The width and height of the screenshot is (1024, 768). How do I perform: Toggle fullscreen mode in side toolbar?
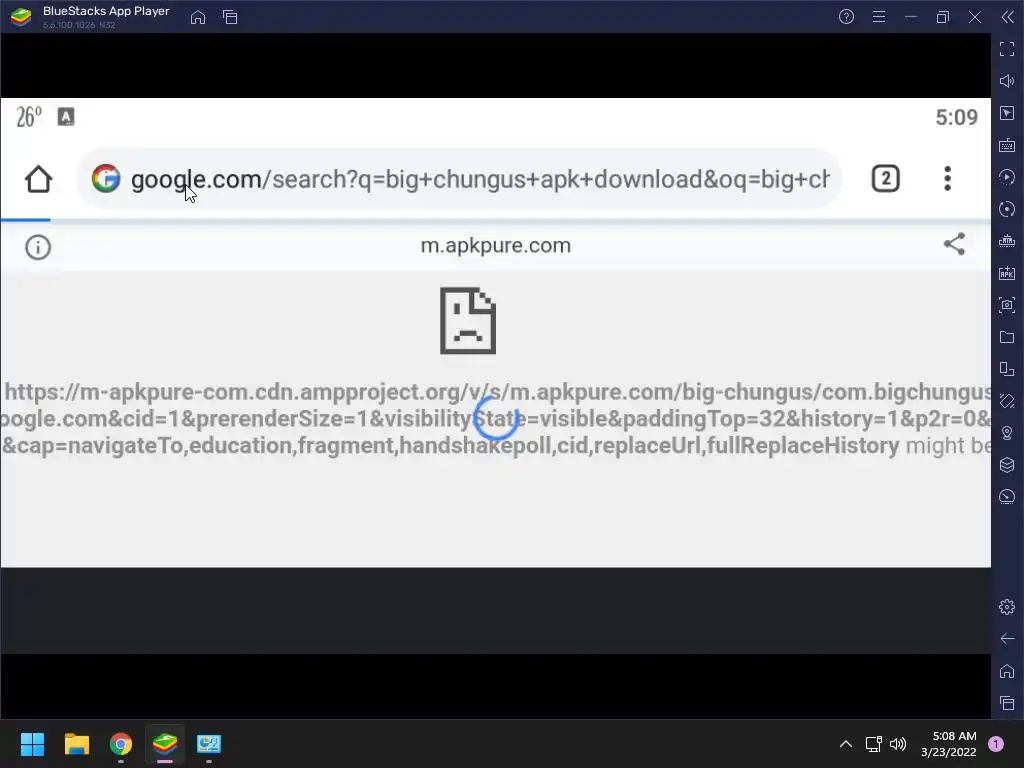click(x=1007, y=49)
